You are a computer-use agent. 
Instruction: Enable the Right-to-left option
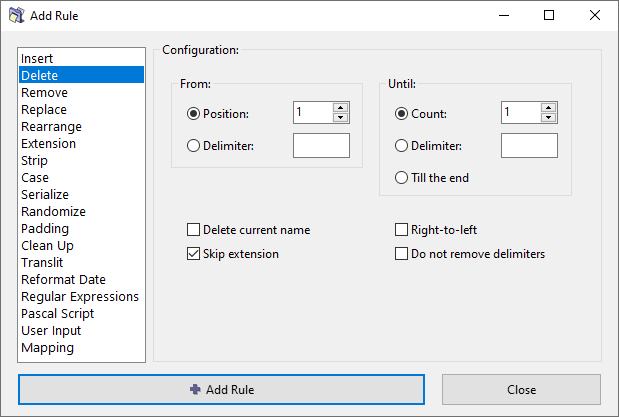point(403,230)
